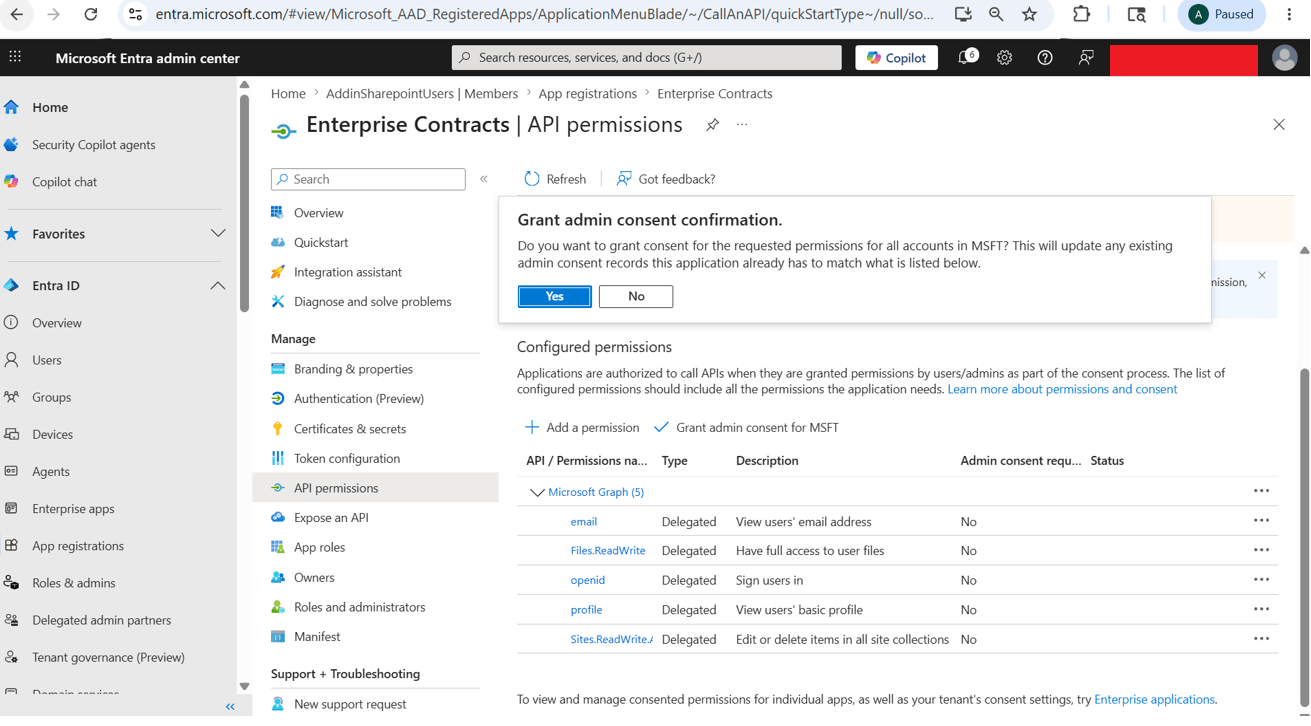1311x726 pixels.
Task: Open the Enterprise applications link
Action: click(x=1154, y=699)
